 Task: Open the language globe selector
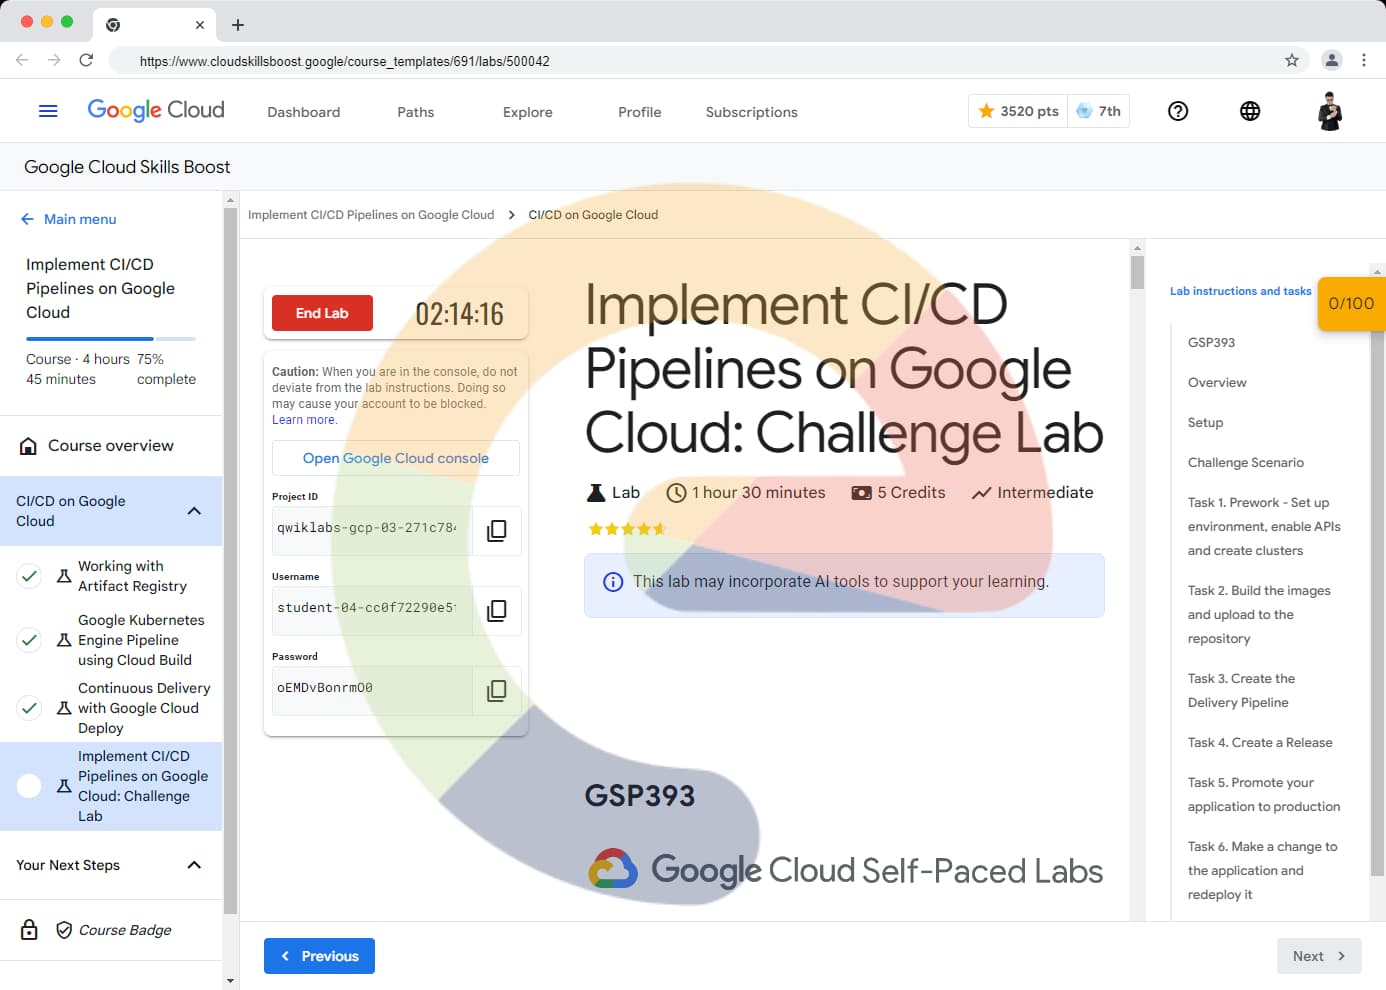tap(1250, 111)
